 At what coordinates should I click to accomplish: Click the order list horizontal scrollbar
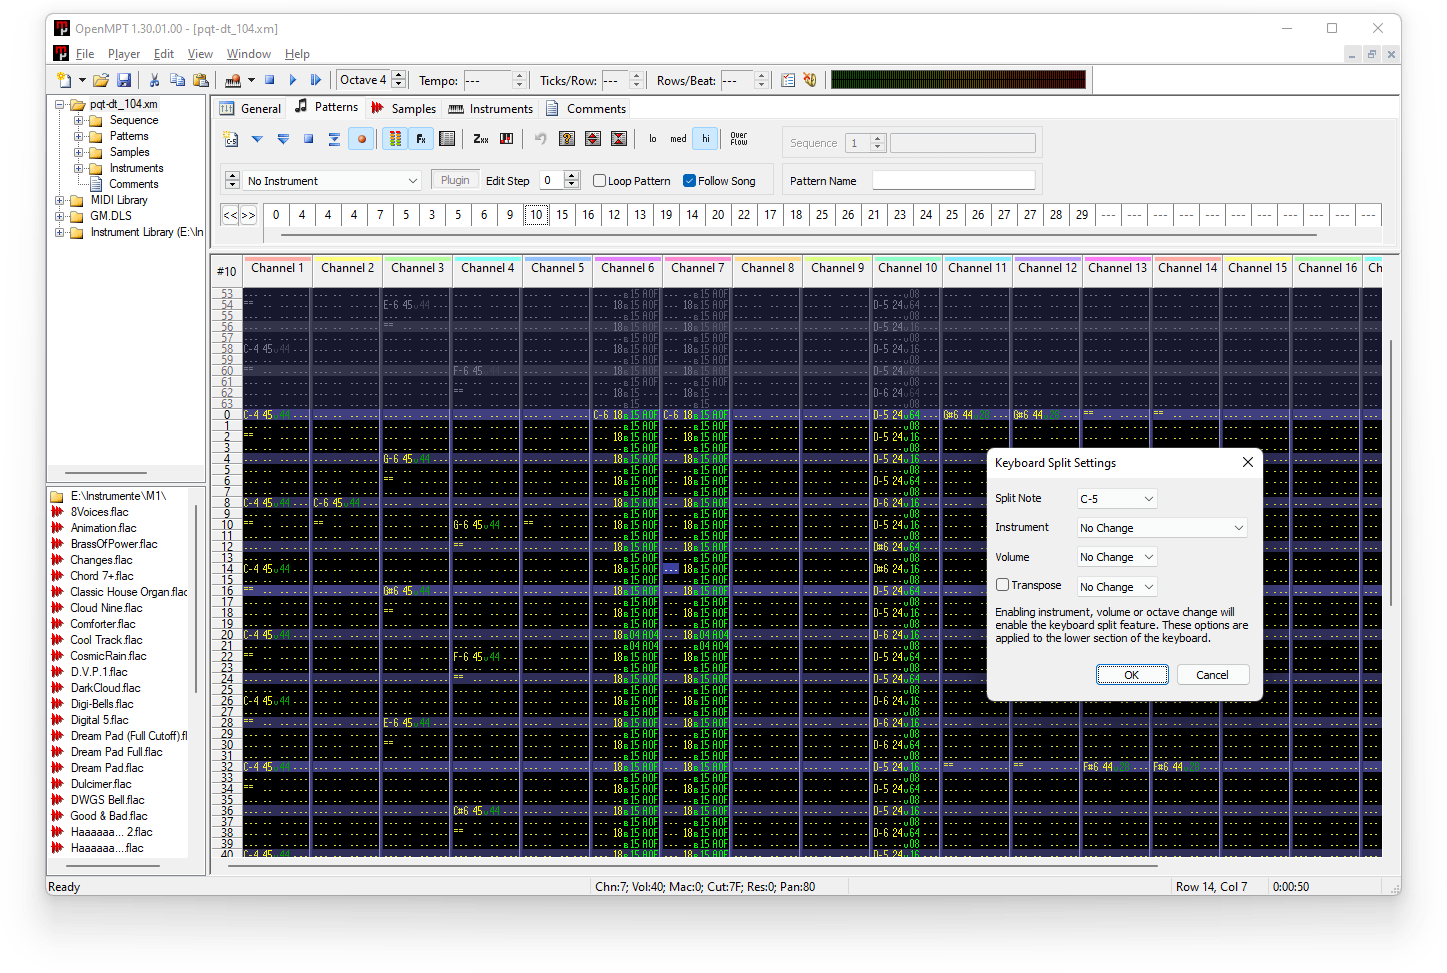click(x=798, y=236)
